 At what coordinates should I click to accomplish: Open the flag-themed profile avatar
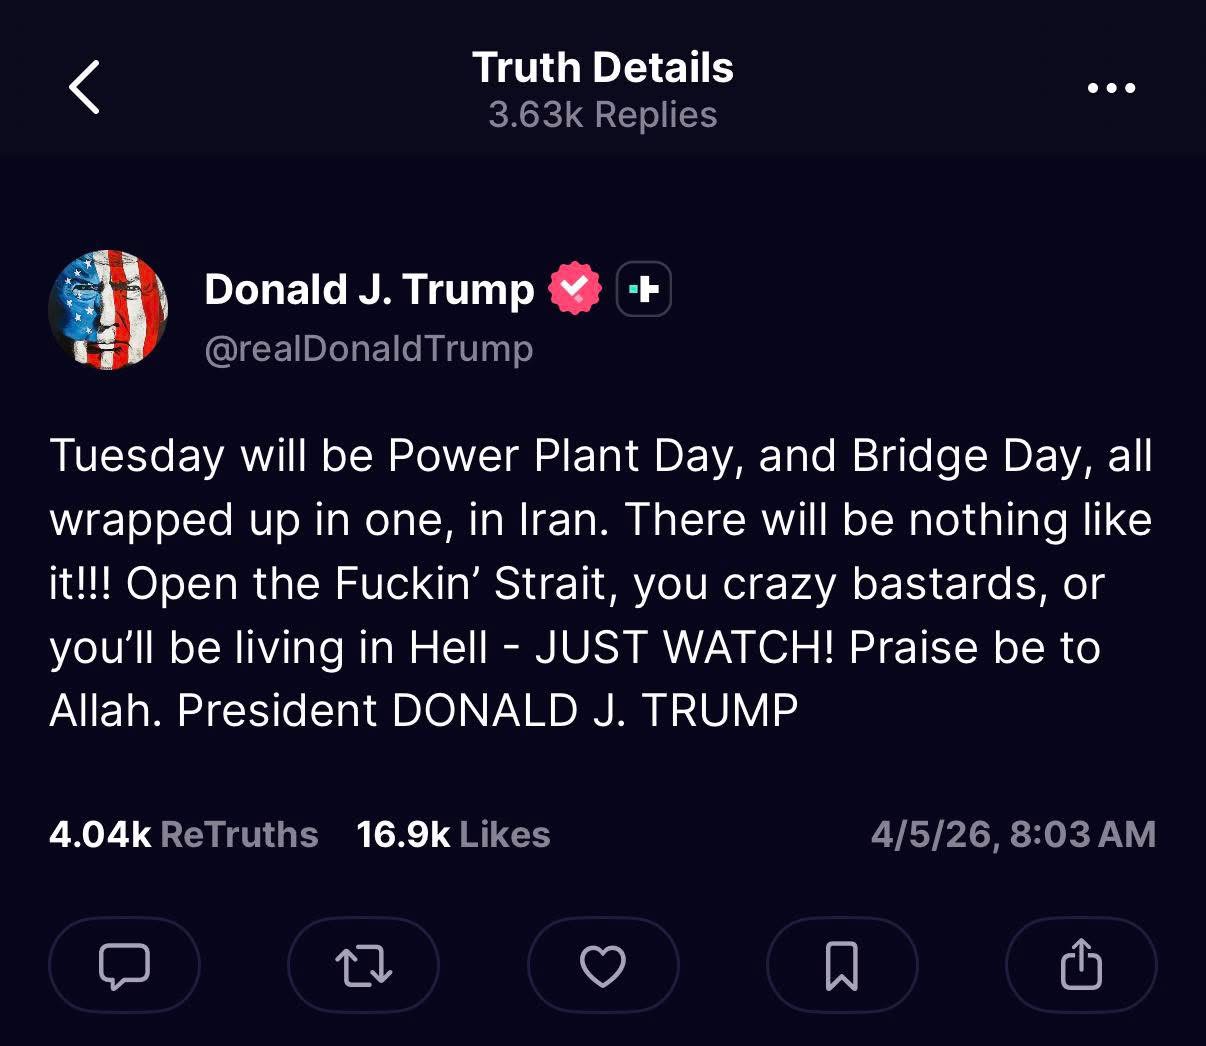pyautogui.click(x=108, y=310)
